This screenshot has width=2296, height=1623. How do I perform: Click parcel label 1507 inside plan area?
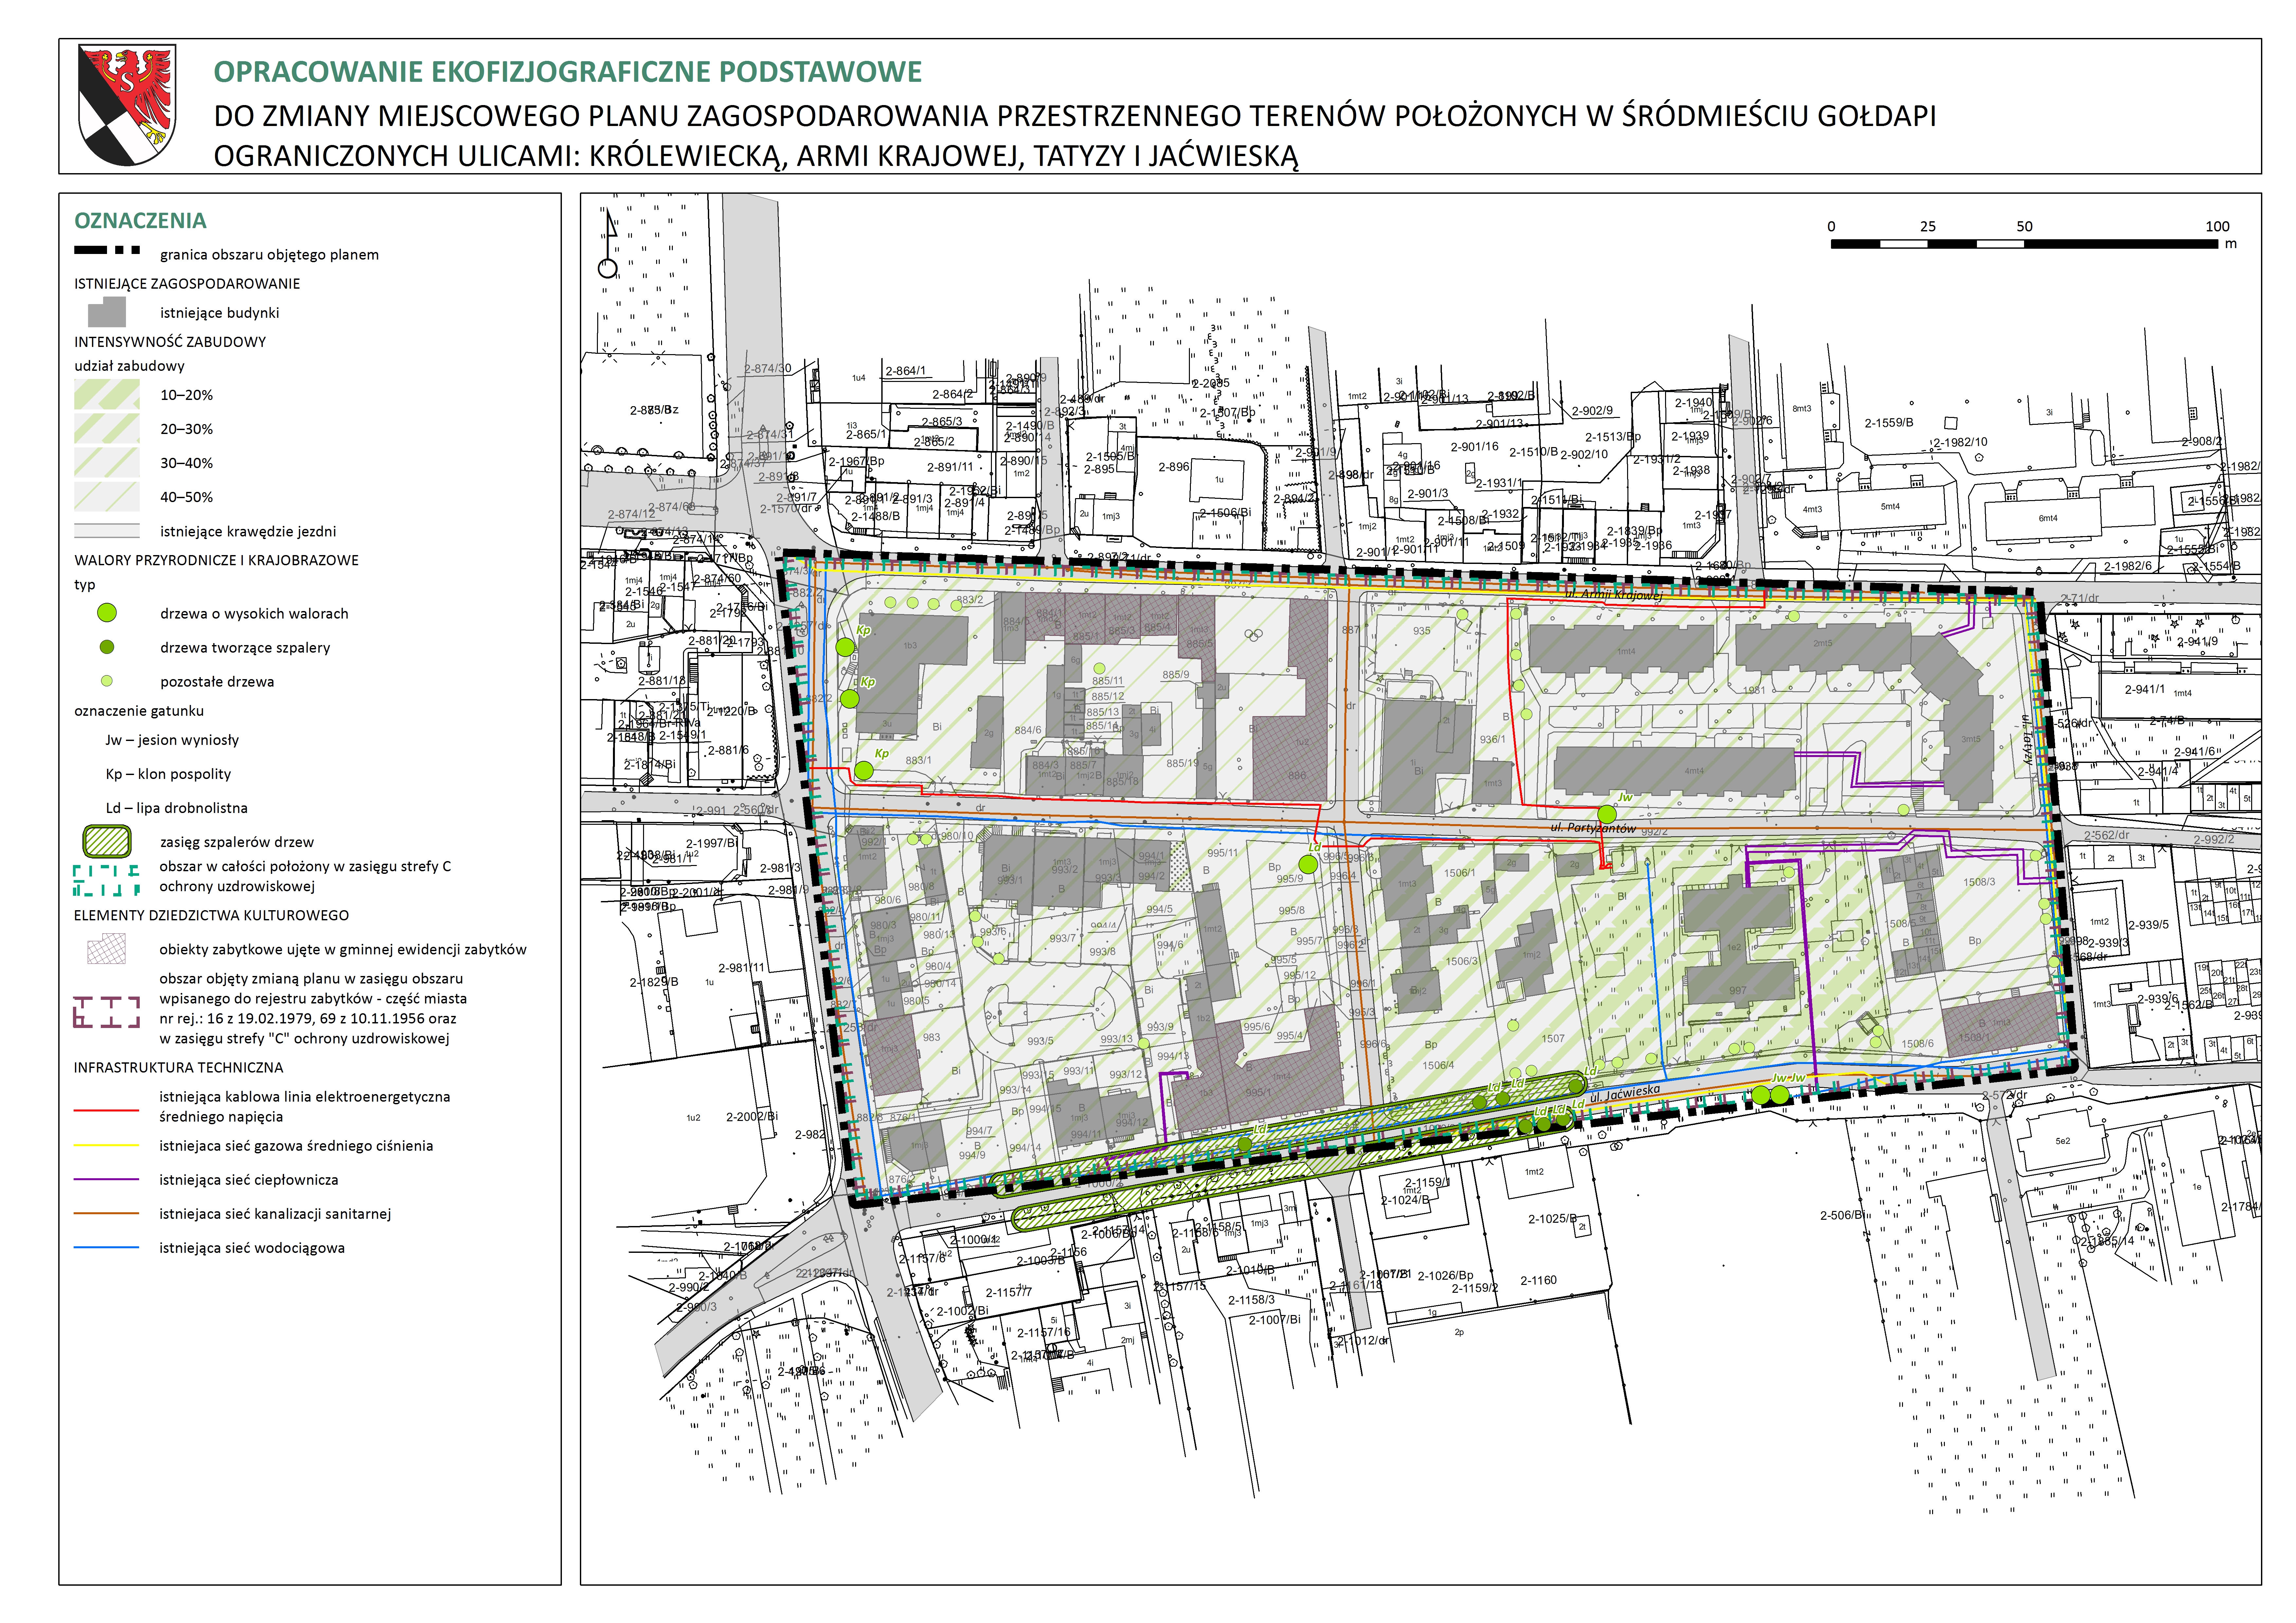[1553, 1039]
